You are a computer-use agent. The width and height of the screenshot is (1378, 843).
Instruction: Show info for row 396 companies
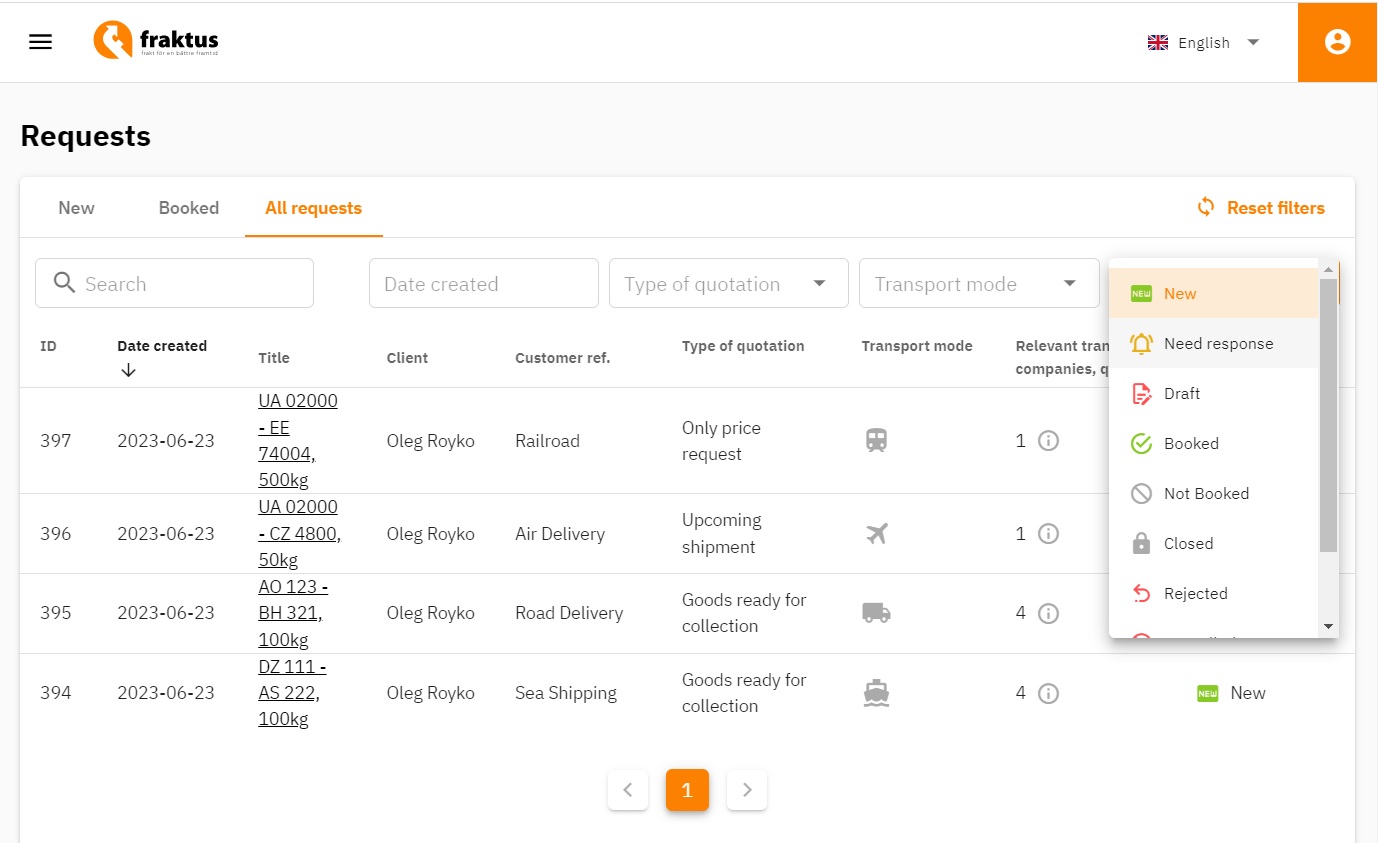[x=1048, y=534]
